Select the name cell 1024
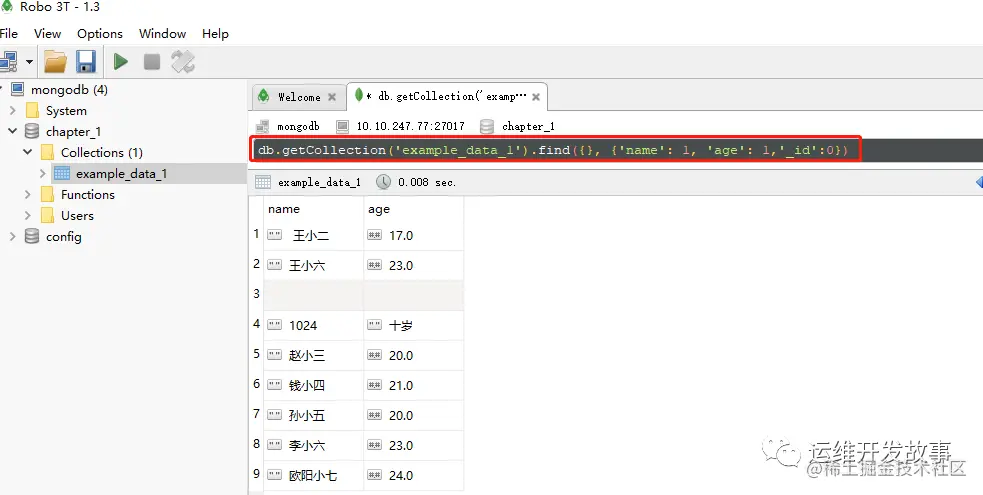The image size is (983, 495). pyautogui.click(x=313, y=325)
